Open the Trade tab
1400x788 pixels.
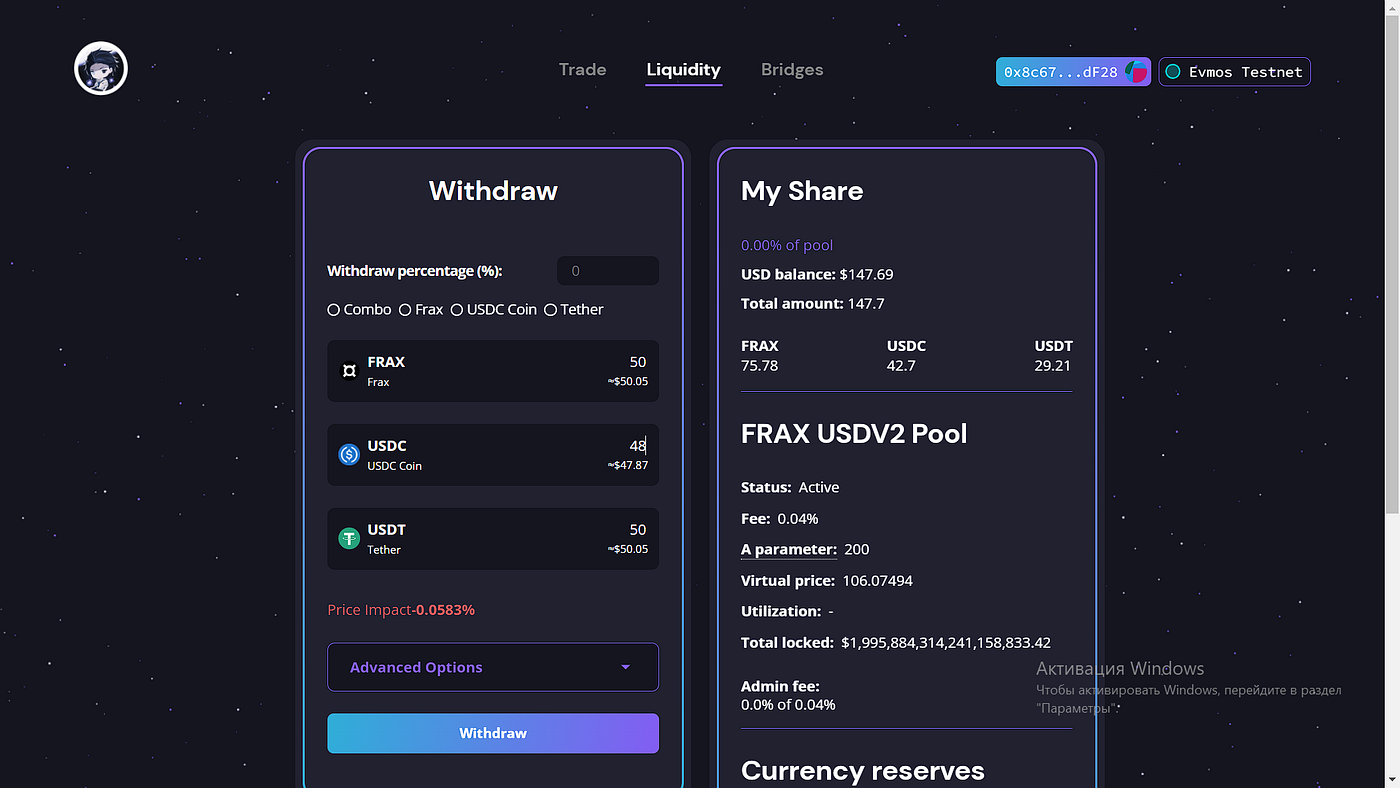click(582, 70)
